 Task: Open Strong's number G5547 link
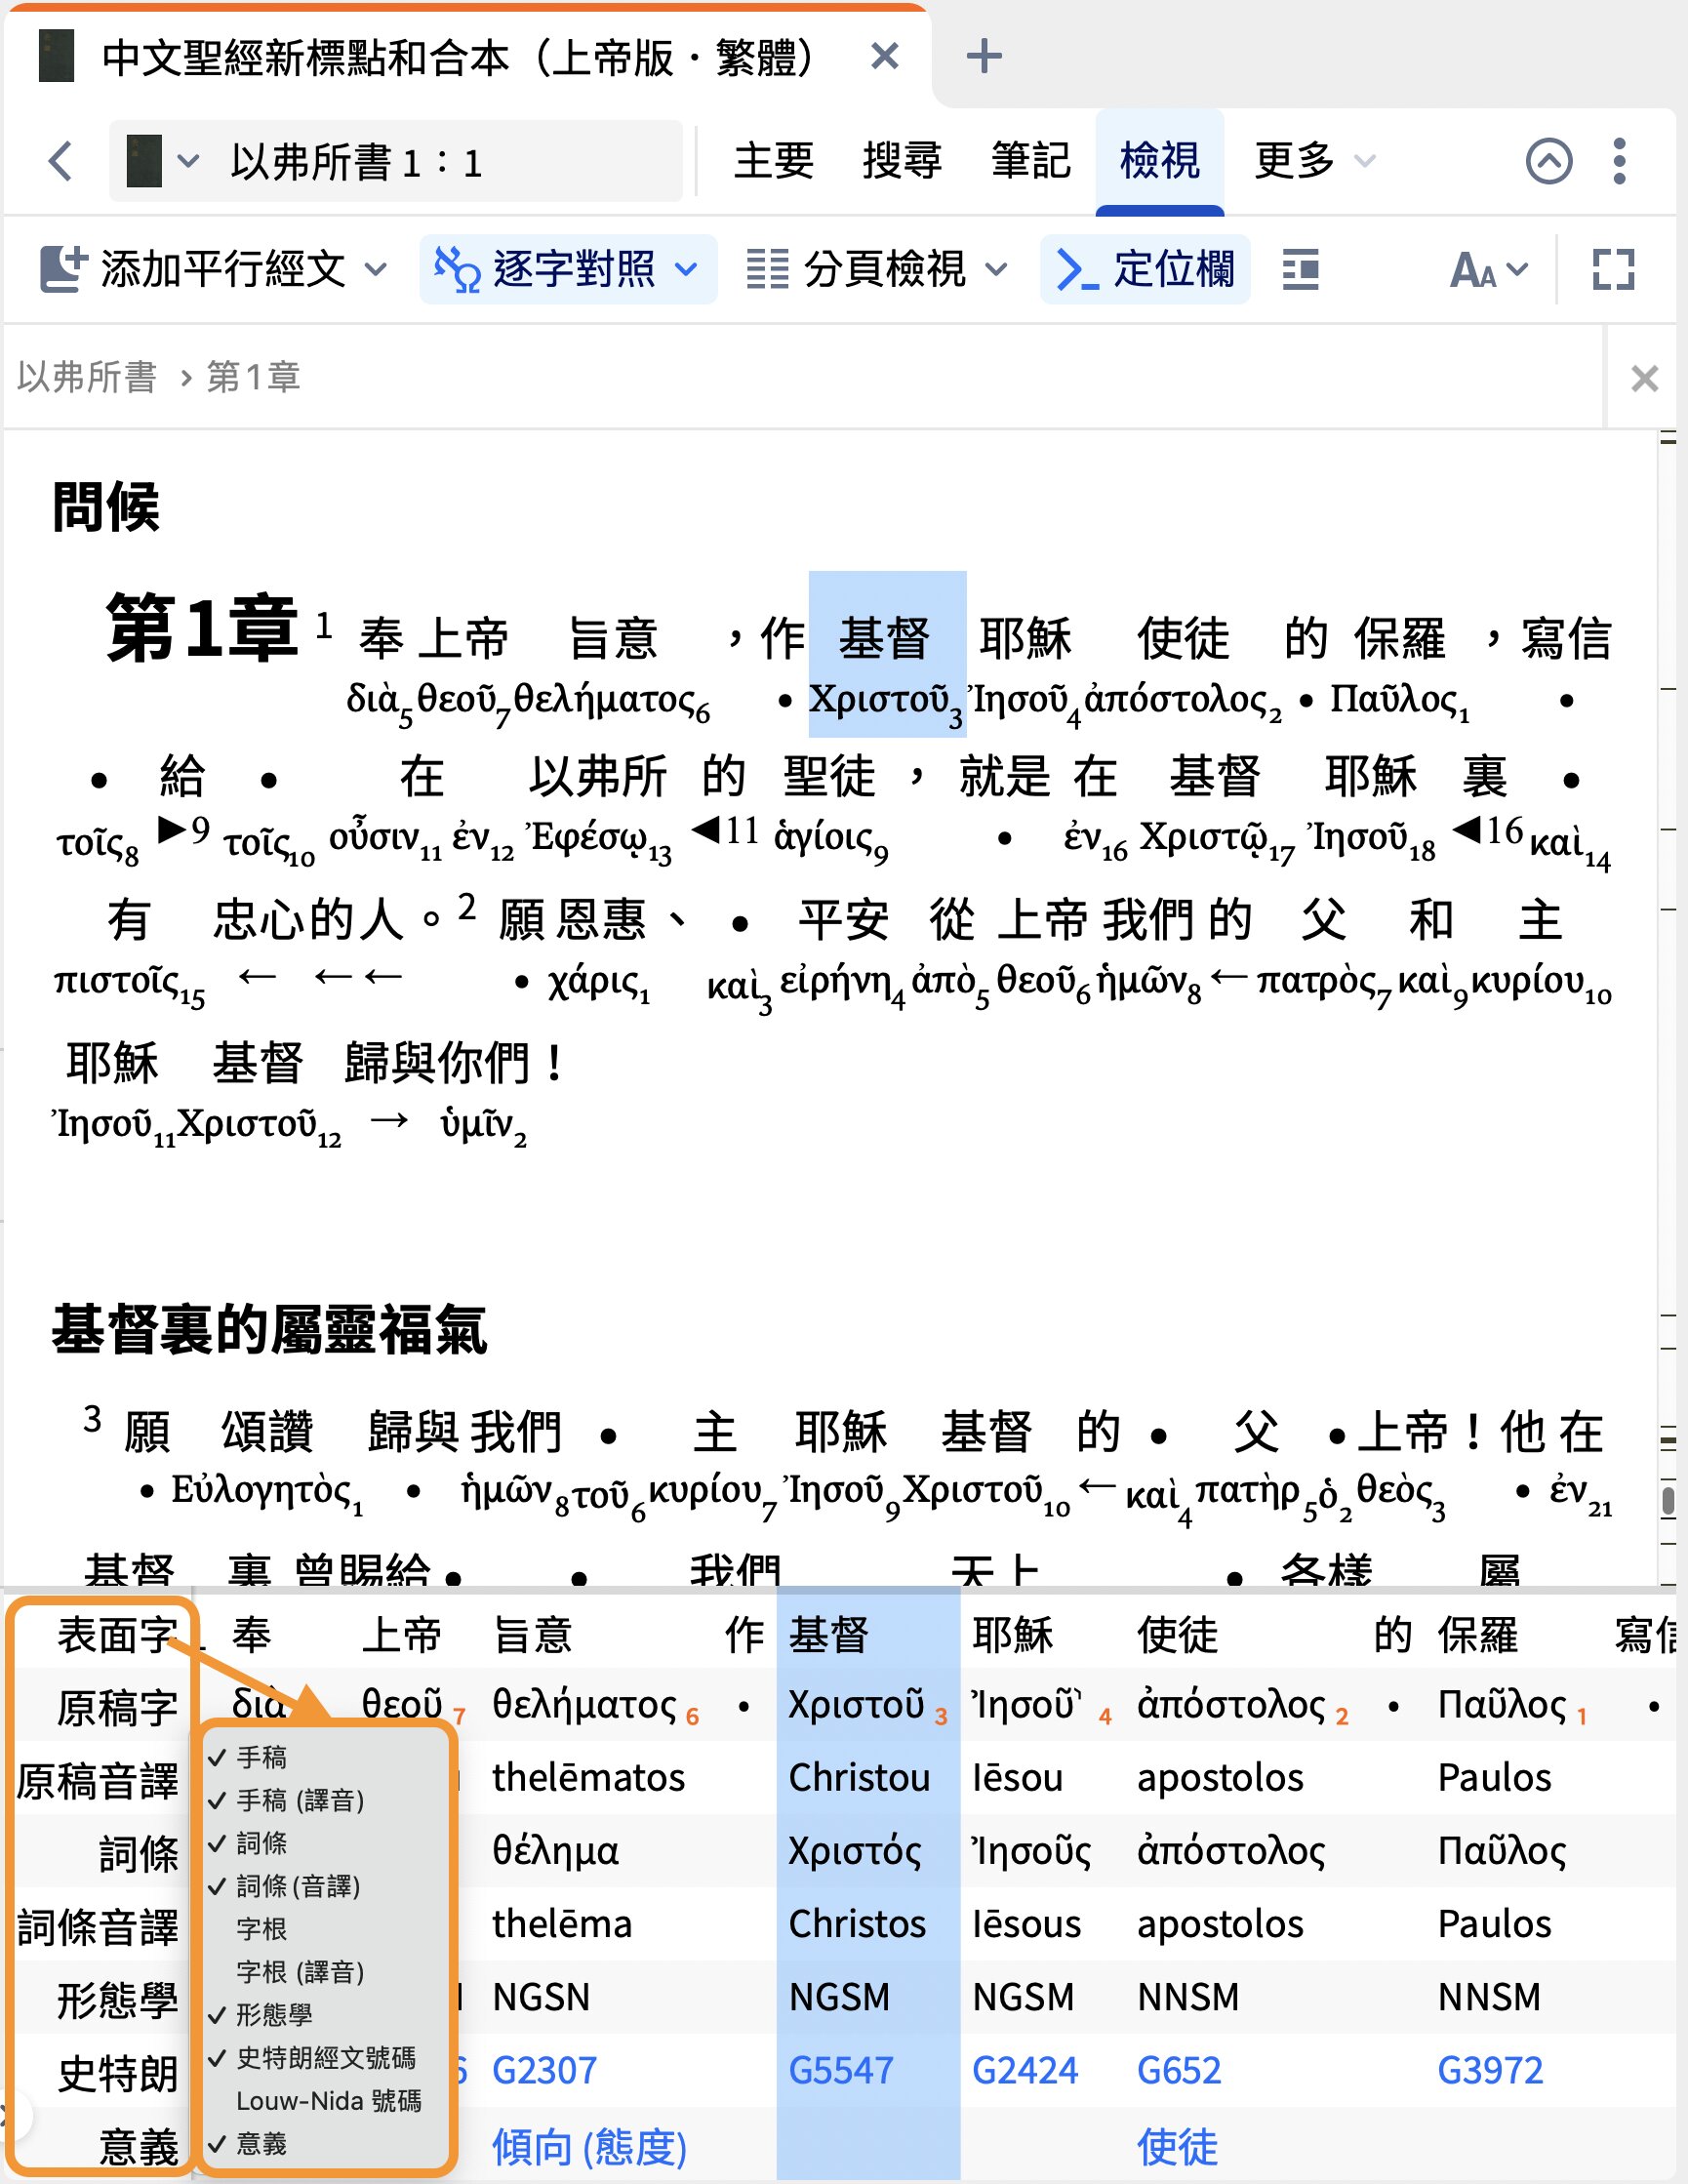pos(841,2070)
